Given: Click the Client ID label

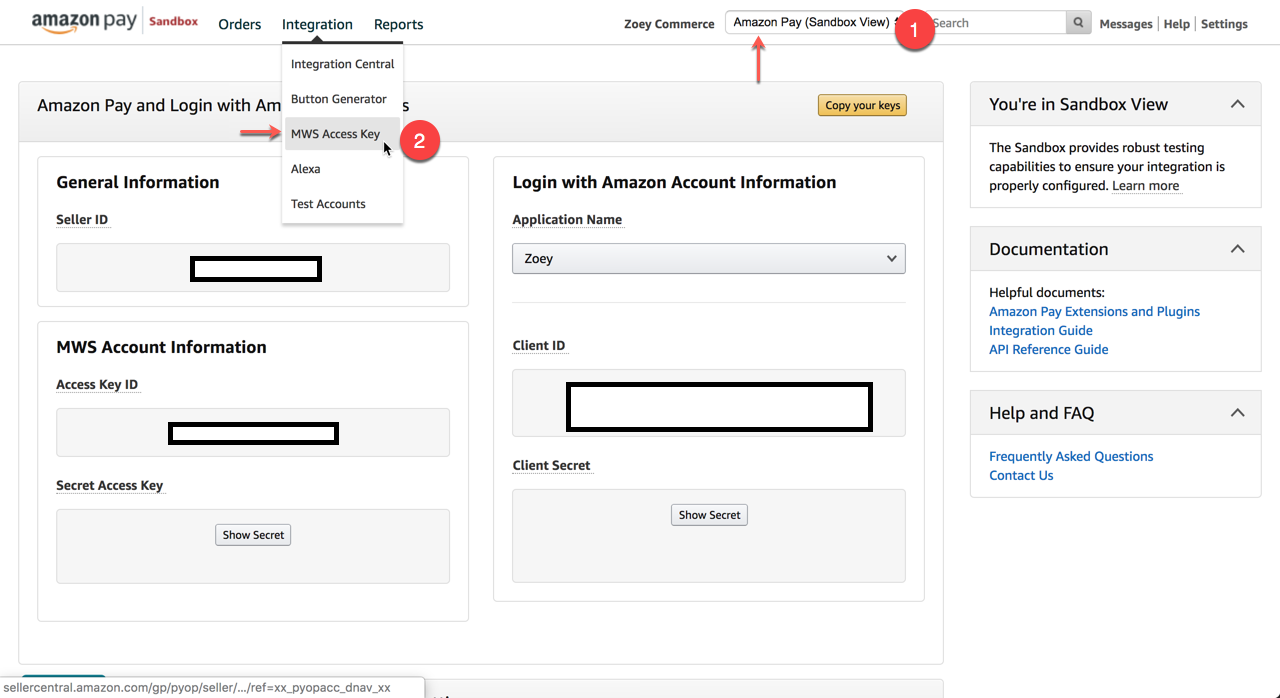Looking at the screenshot, I should point(539,346).
